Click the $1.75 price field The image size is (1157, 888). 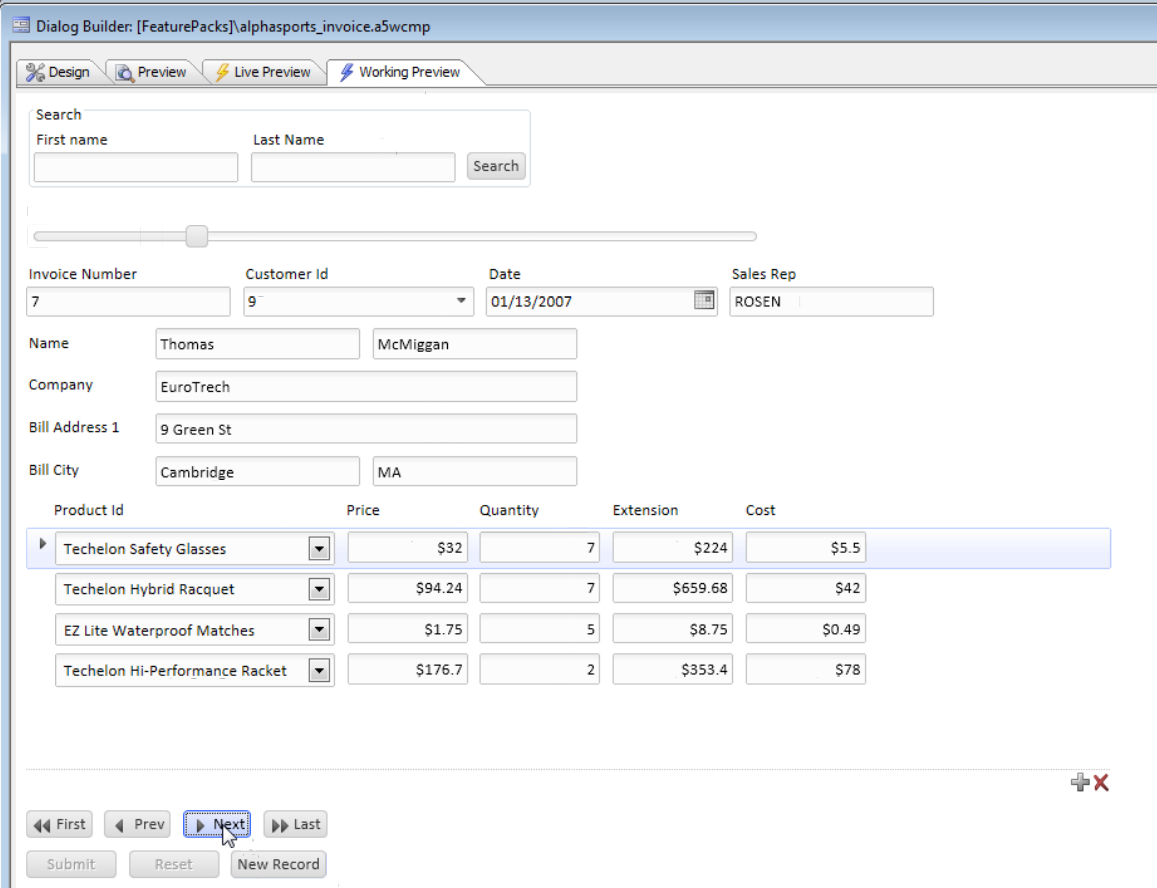[x=408, y=629]
